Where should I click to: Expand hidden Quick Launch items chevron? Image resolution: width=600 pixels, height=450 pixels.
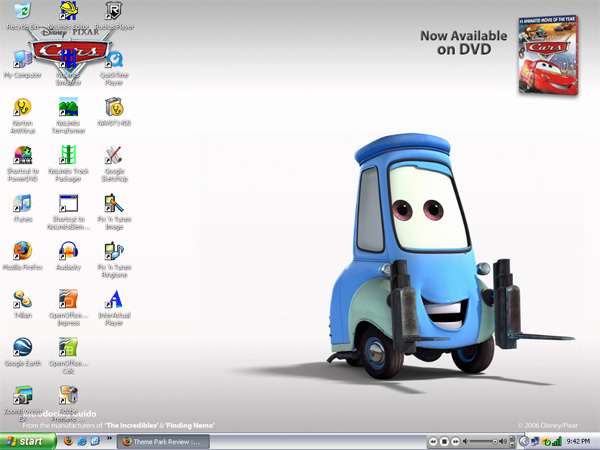pos(109,438)
